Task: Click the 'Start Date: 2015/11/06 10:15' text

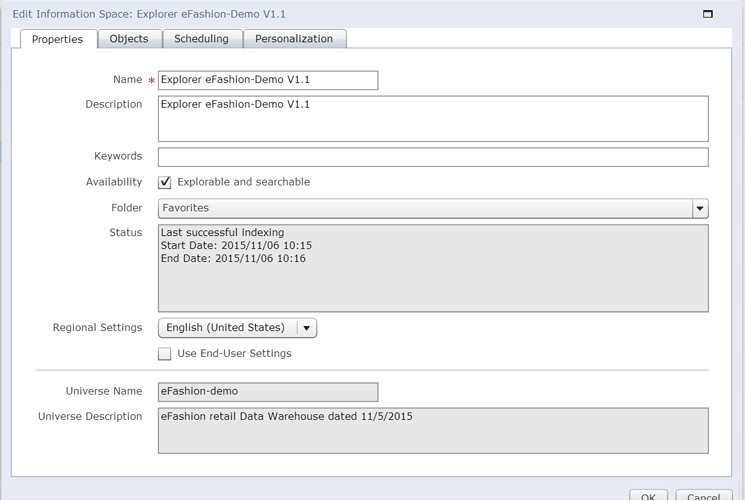Action: [x=236, y=246]
